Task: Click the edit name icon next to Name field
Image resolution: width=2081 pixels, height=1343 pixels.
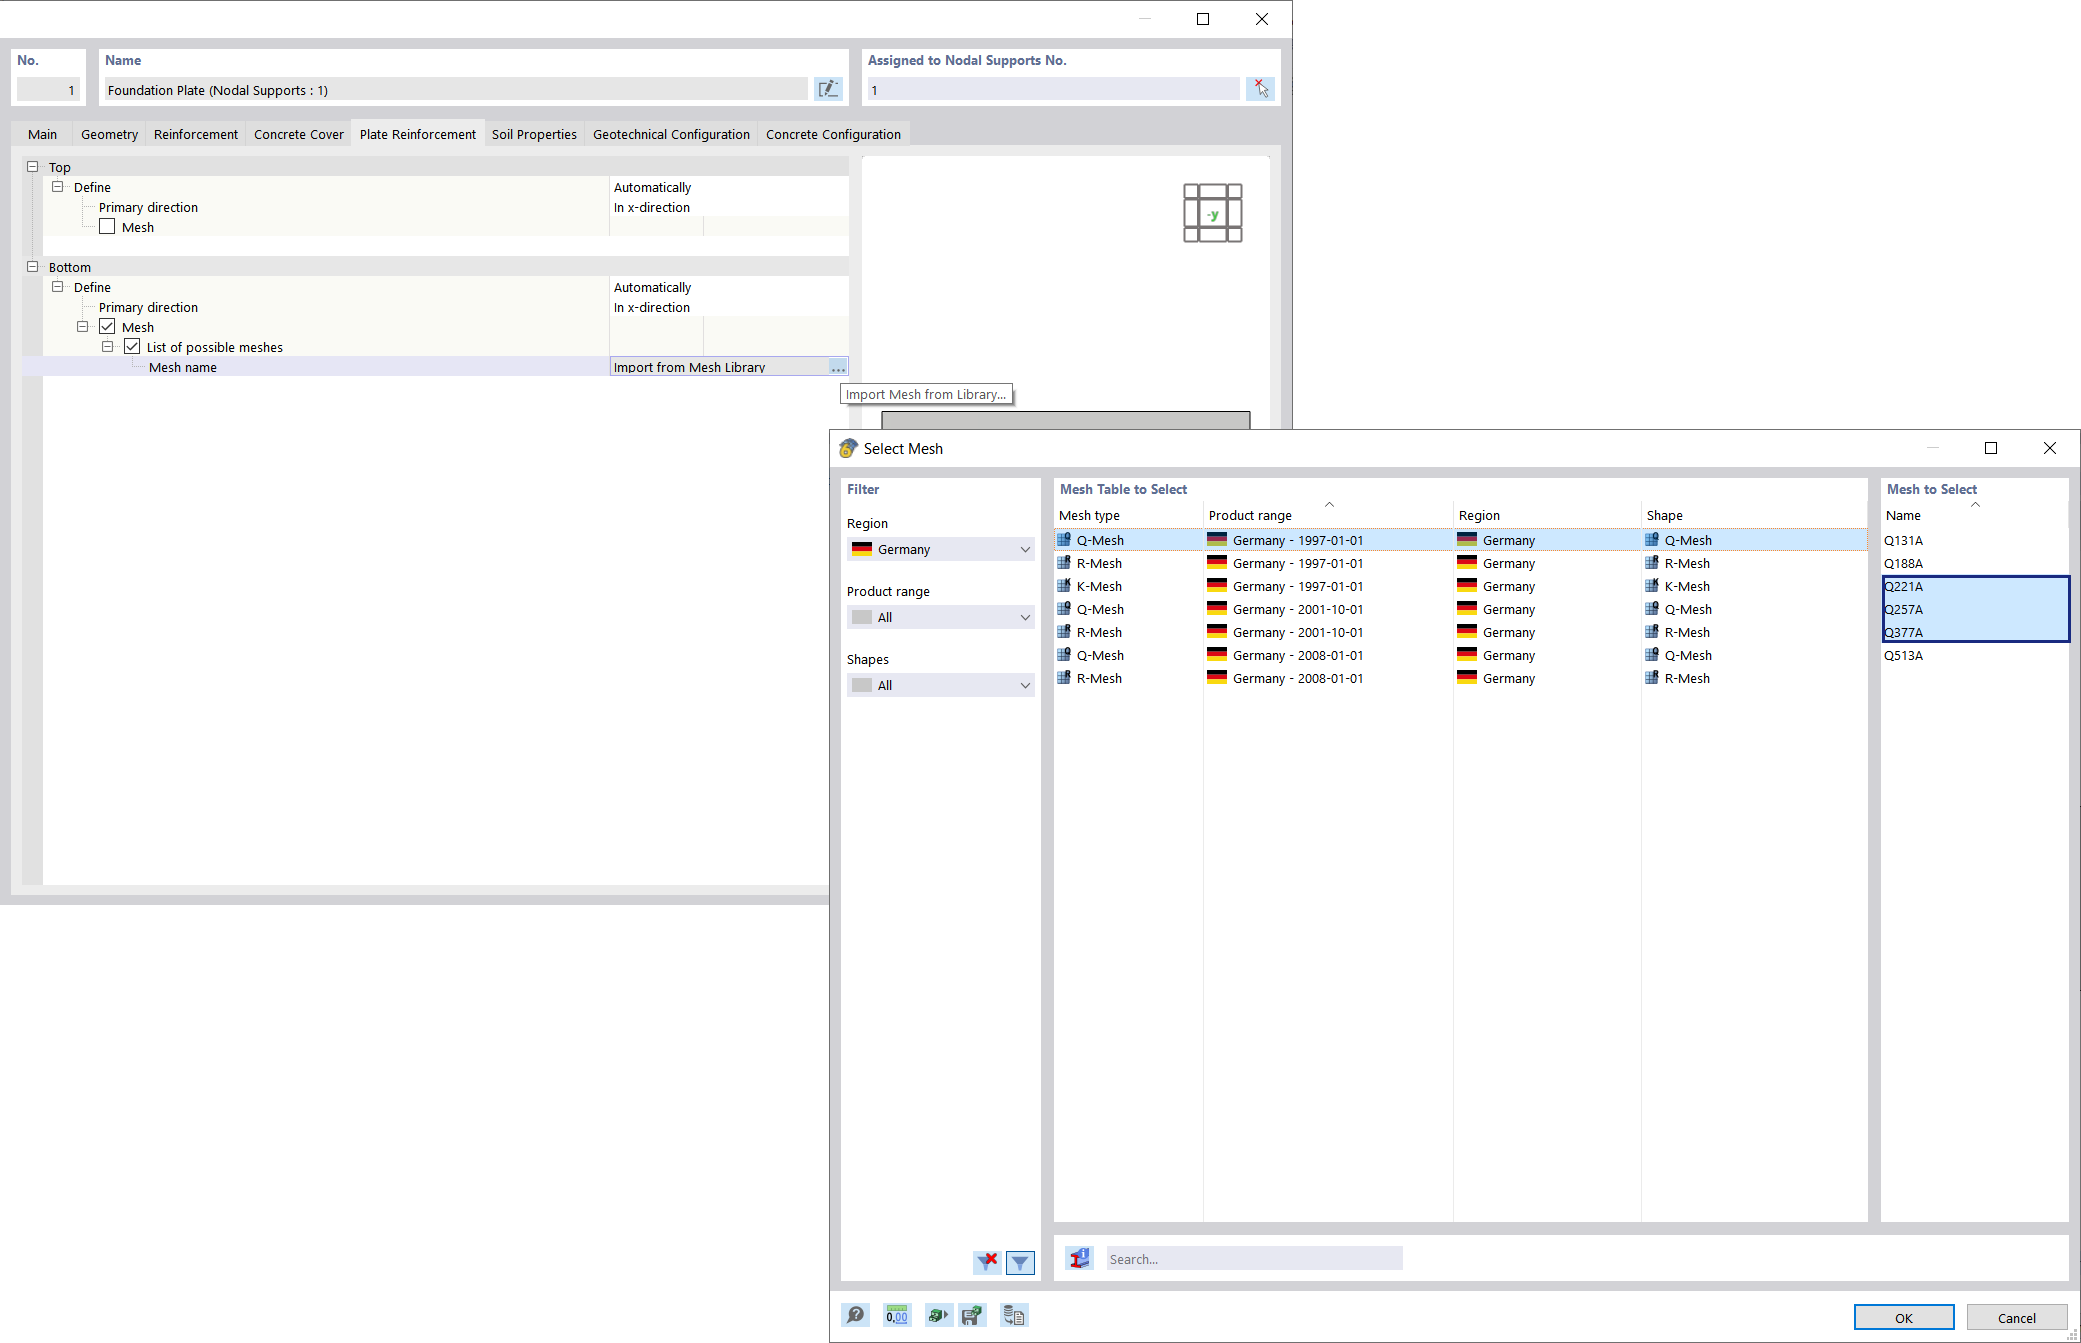Action: 828,89
